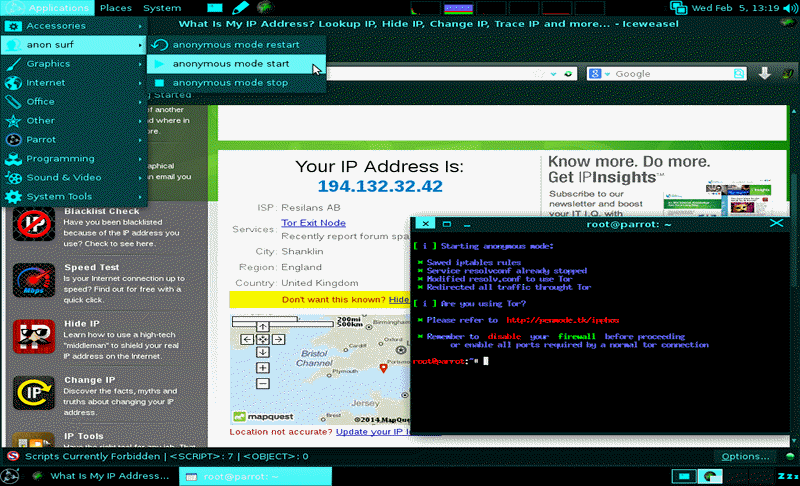Switch to the root@parrot taskbar item

click(x=255, y=476)
